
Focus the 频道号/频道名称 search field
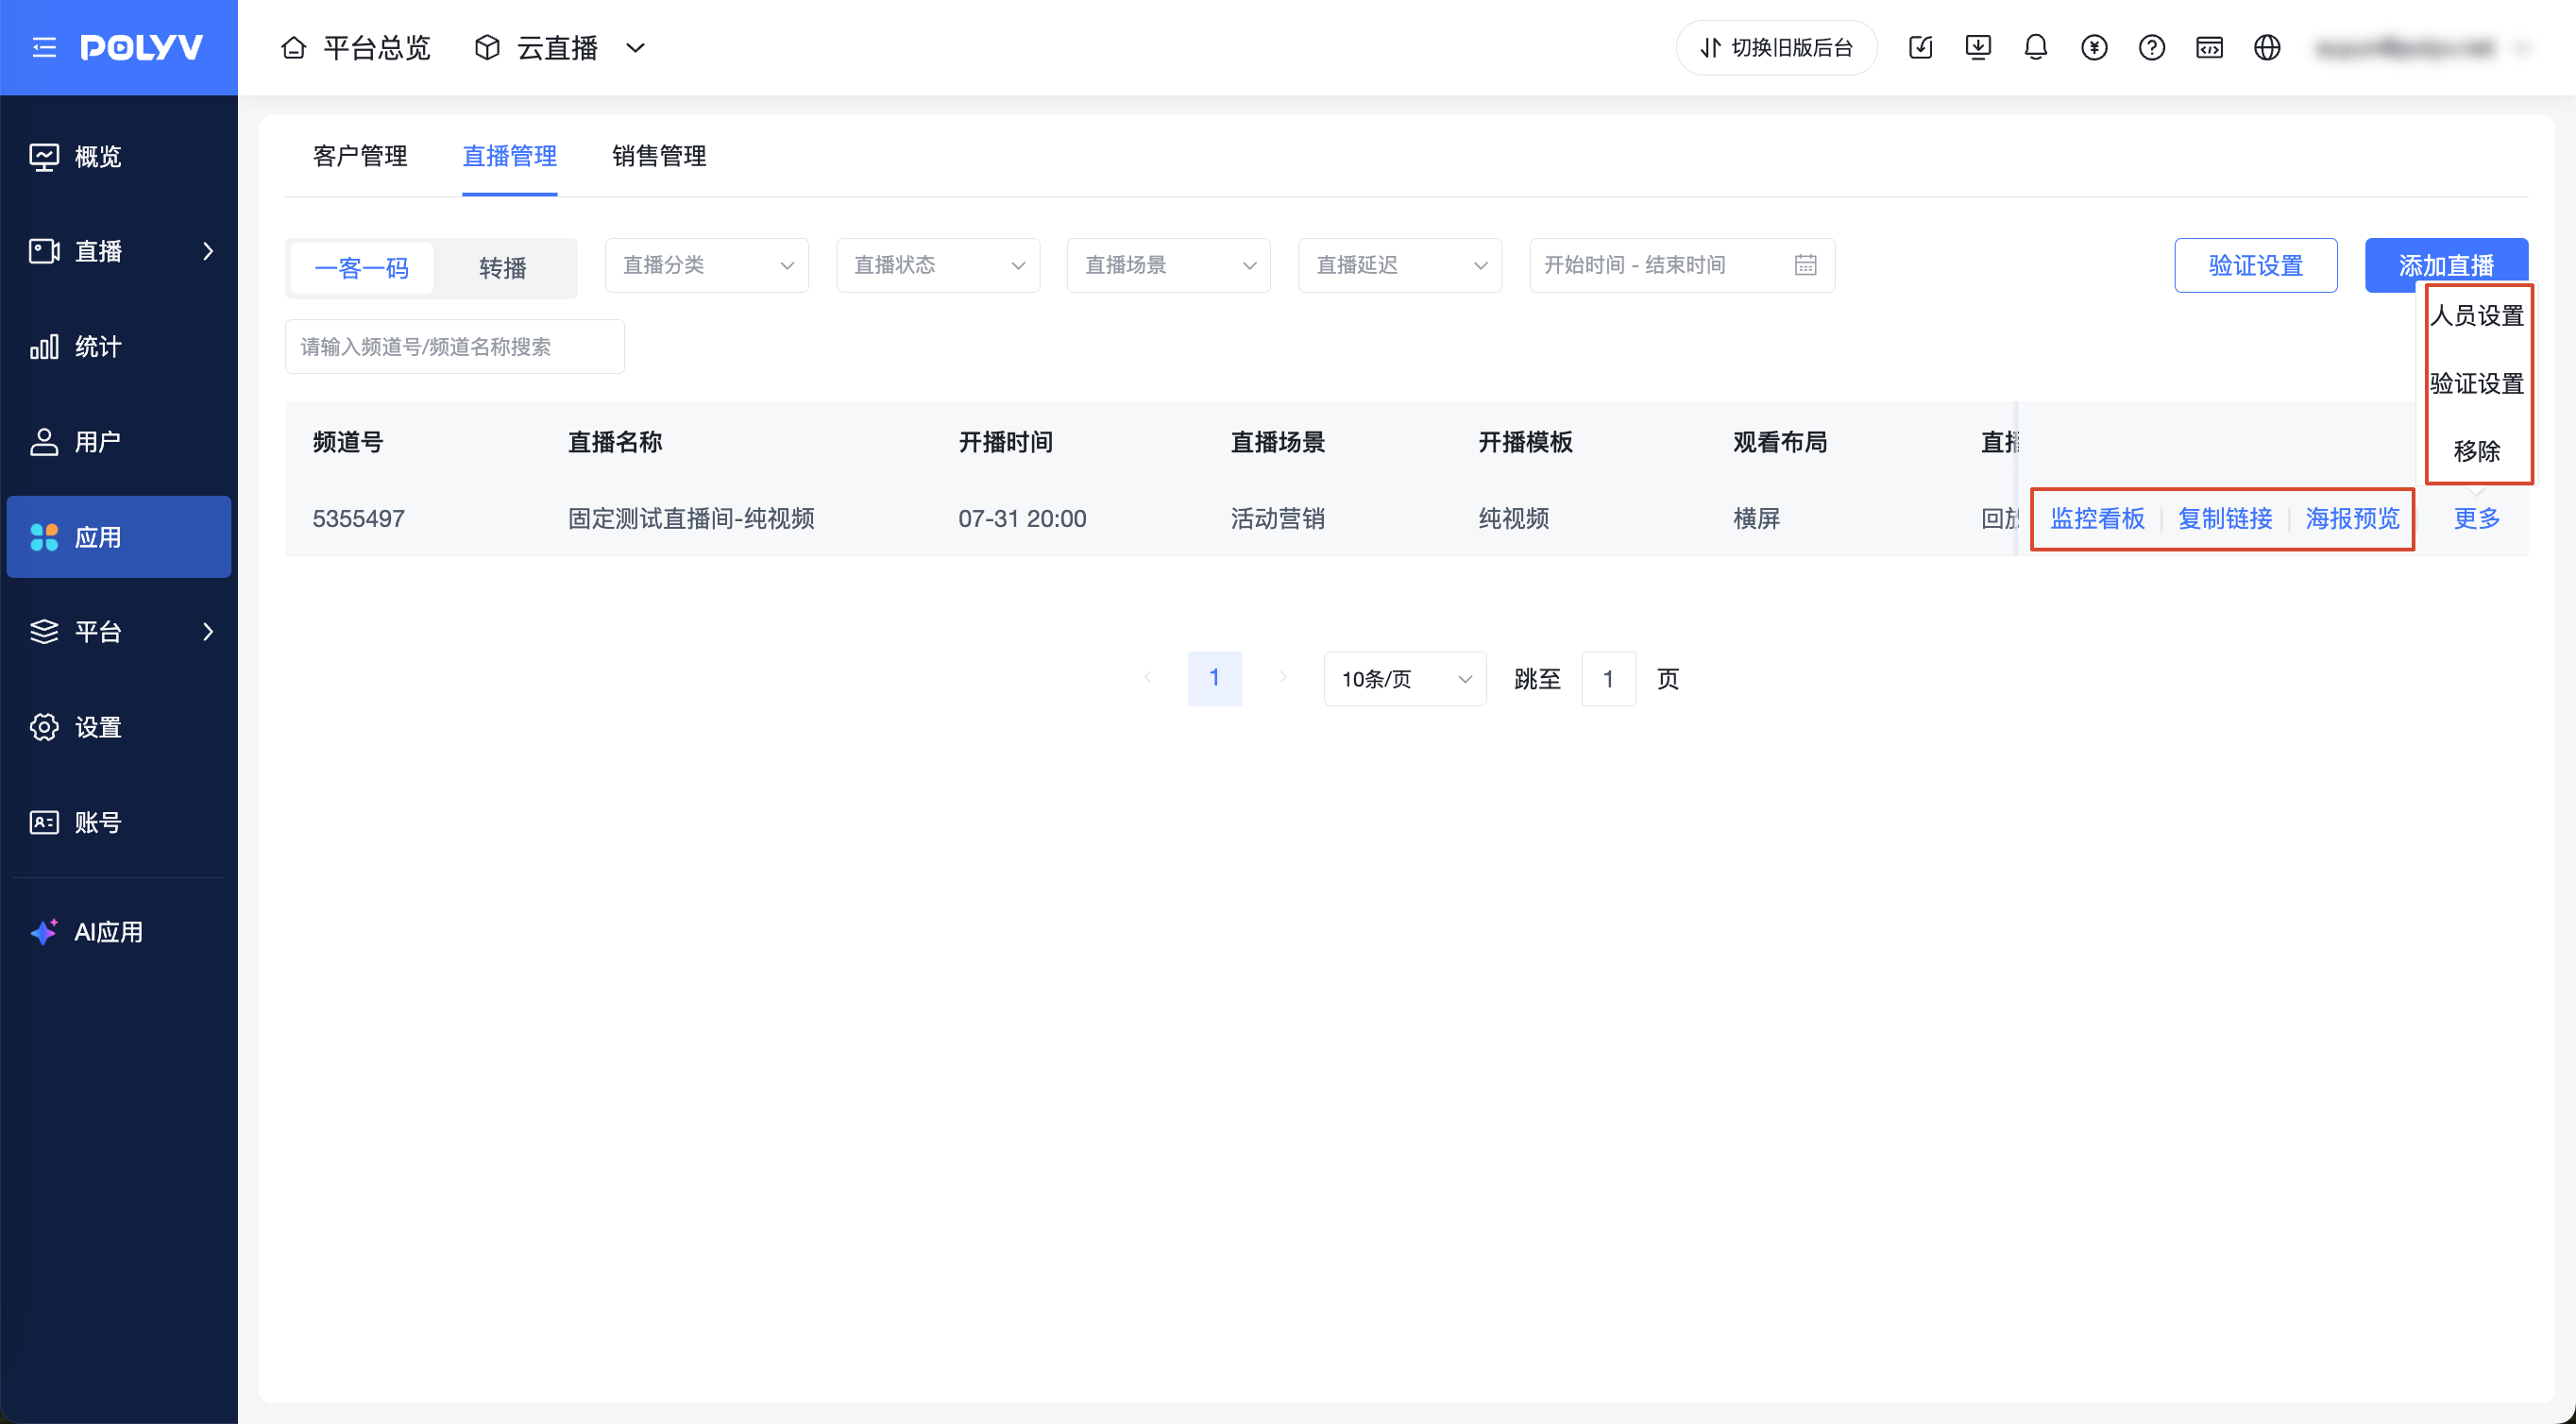(455, 347)
